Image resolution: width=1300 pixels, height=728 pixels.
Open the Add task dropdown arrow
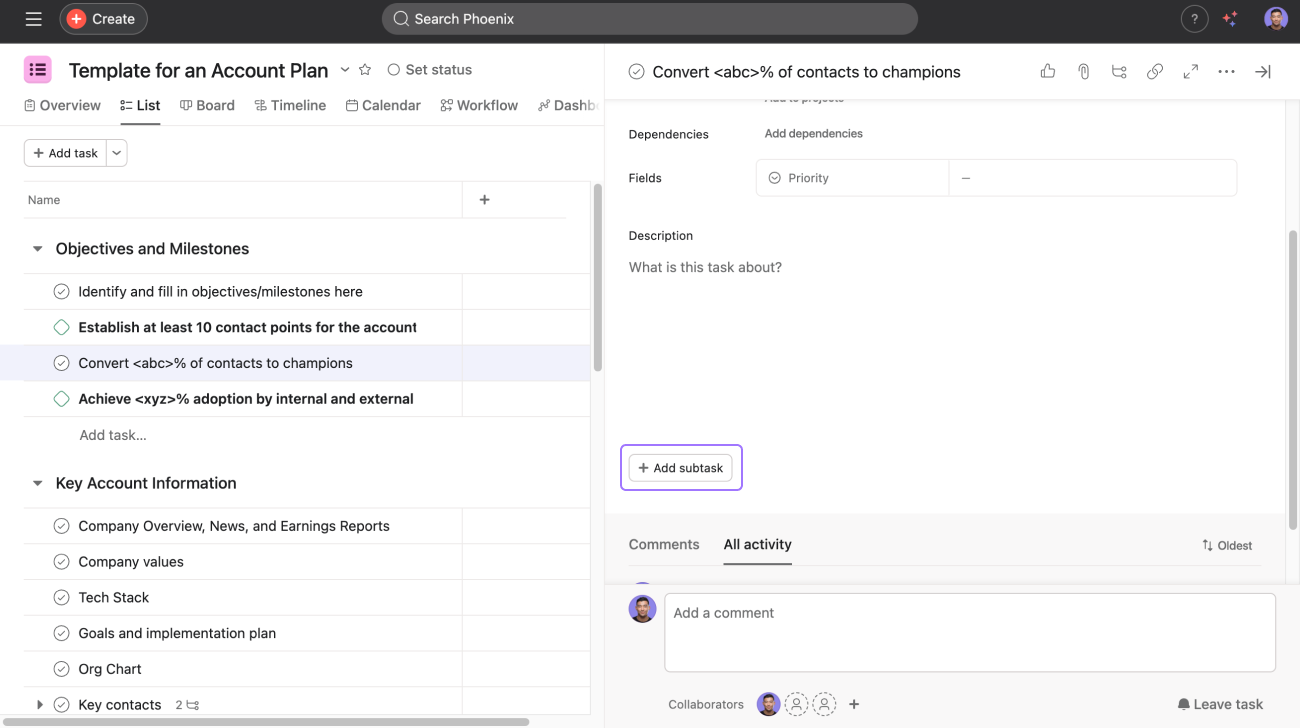[x=117, y=153]
